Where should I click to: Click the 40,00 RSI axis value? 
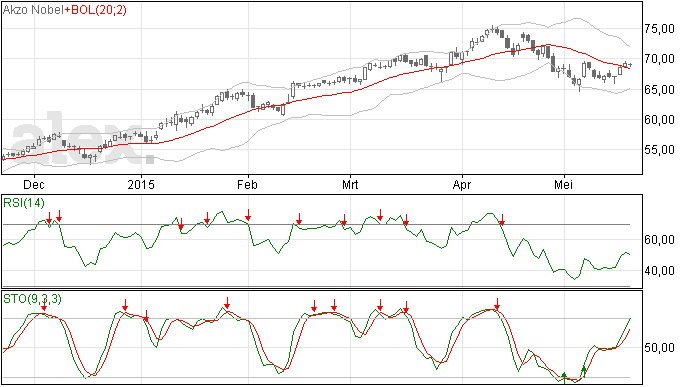coord(659,271)
